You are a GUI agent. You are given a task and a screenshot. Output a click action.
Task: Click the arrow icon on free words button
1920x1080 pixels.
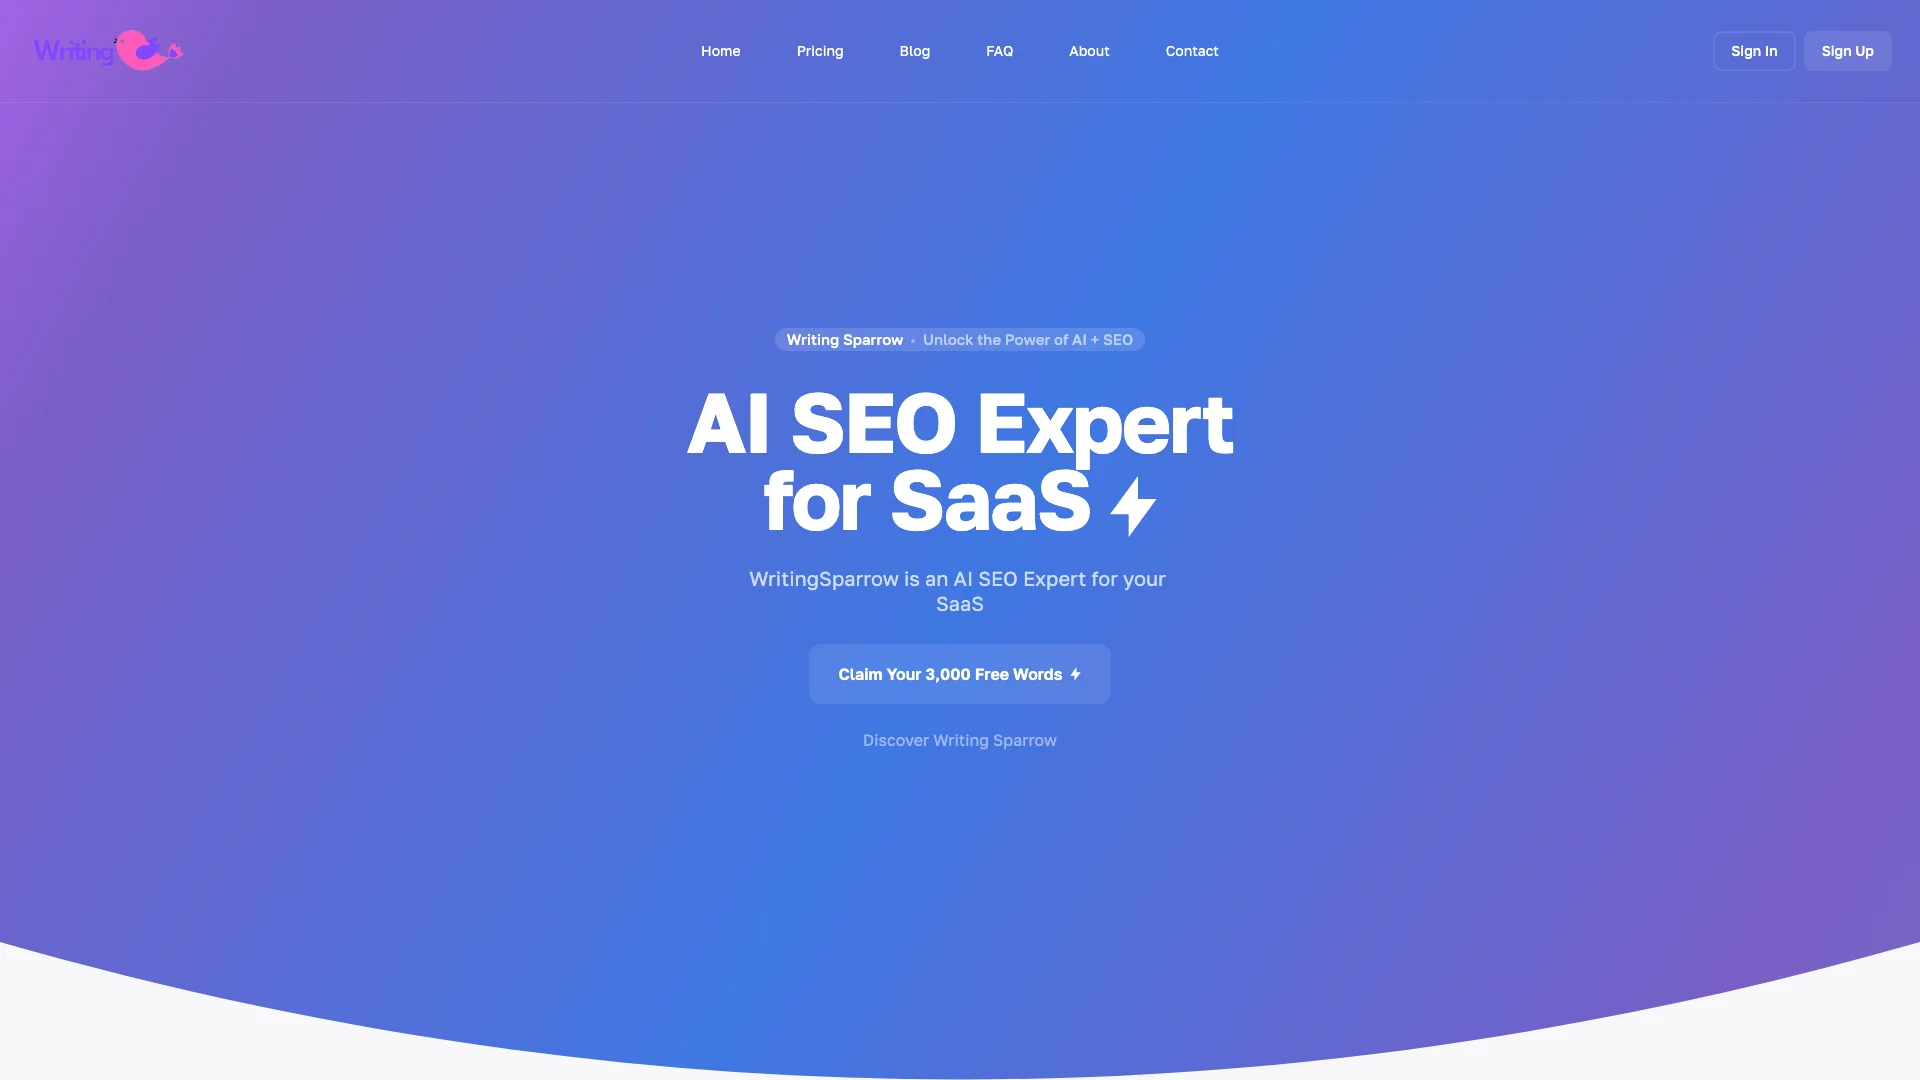(1075, 674)
